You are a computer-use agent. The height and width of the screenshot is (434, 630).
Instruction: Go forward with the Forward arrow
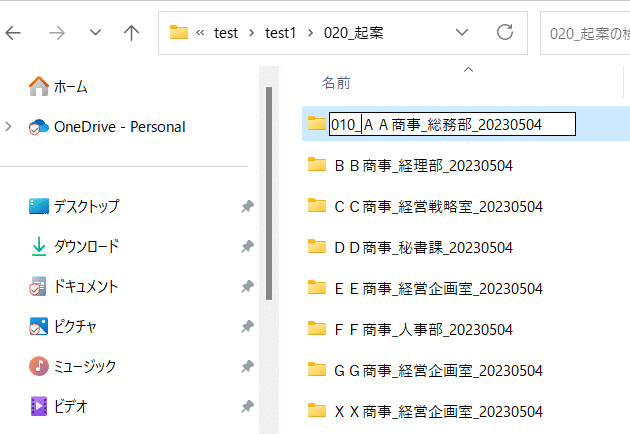coord(57,33)
